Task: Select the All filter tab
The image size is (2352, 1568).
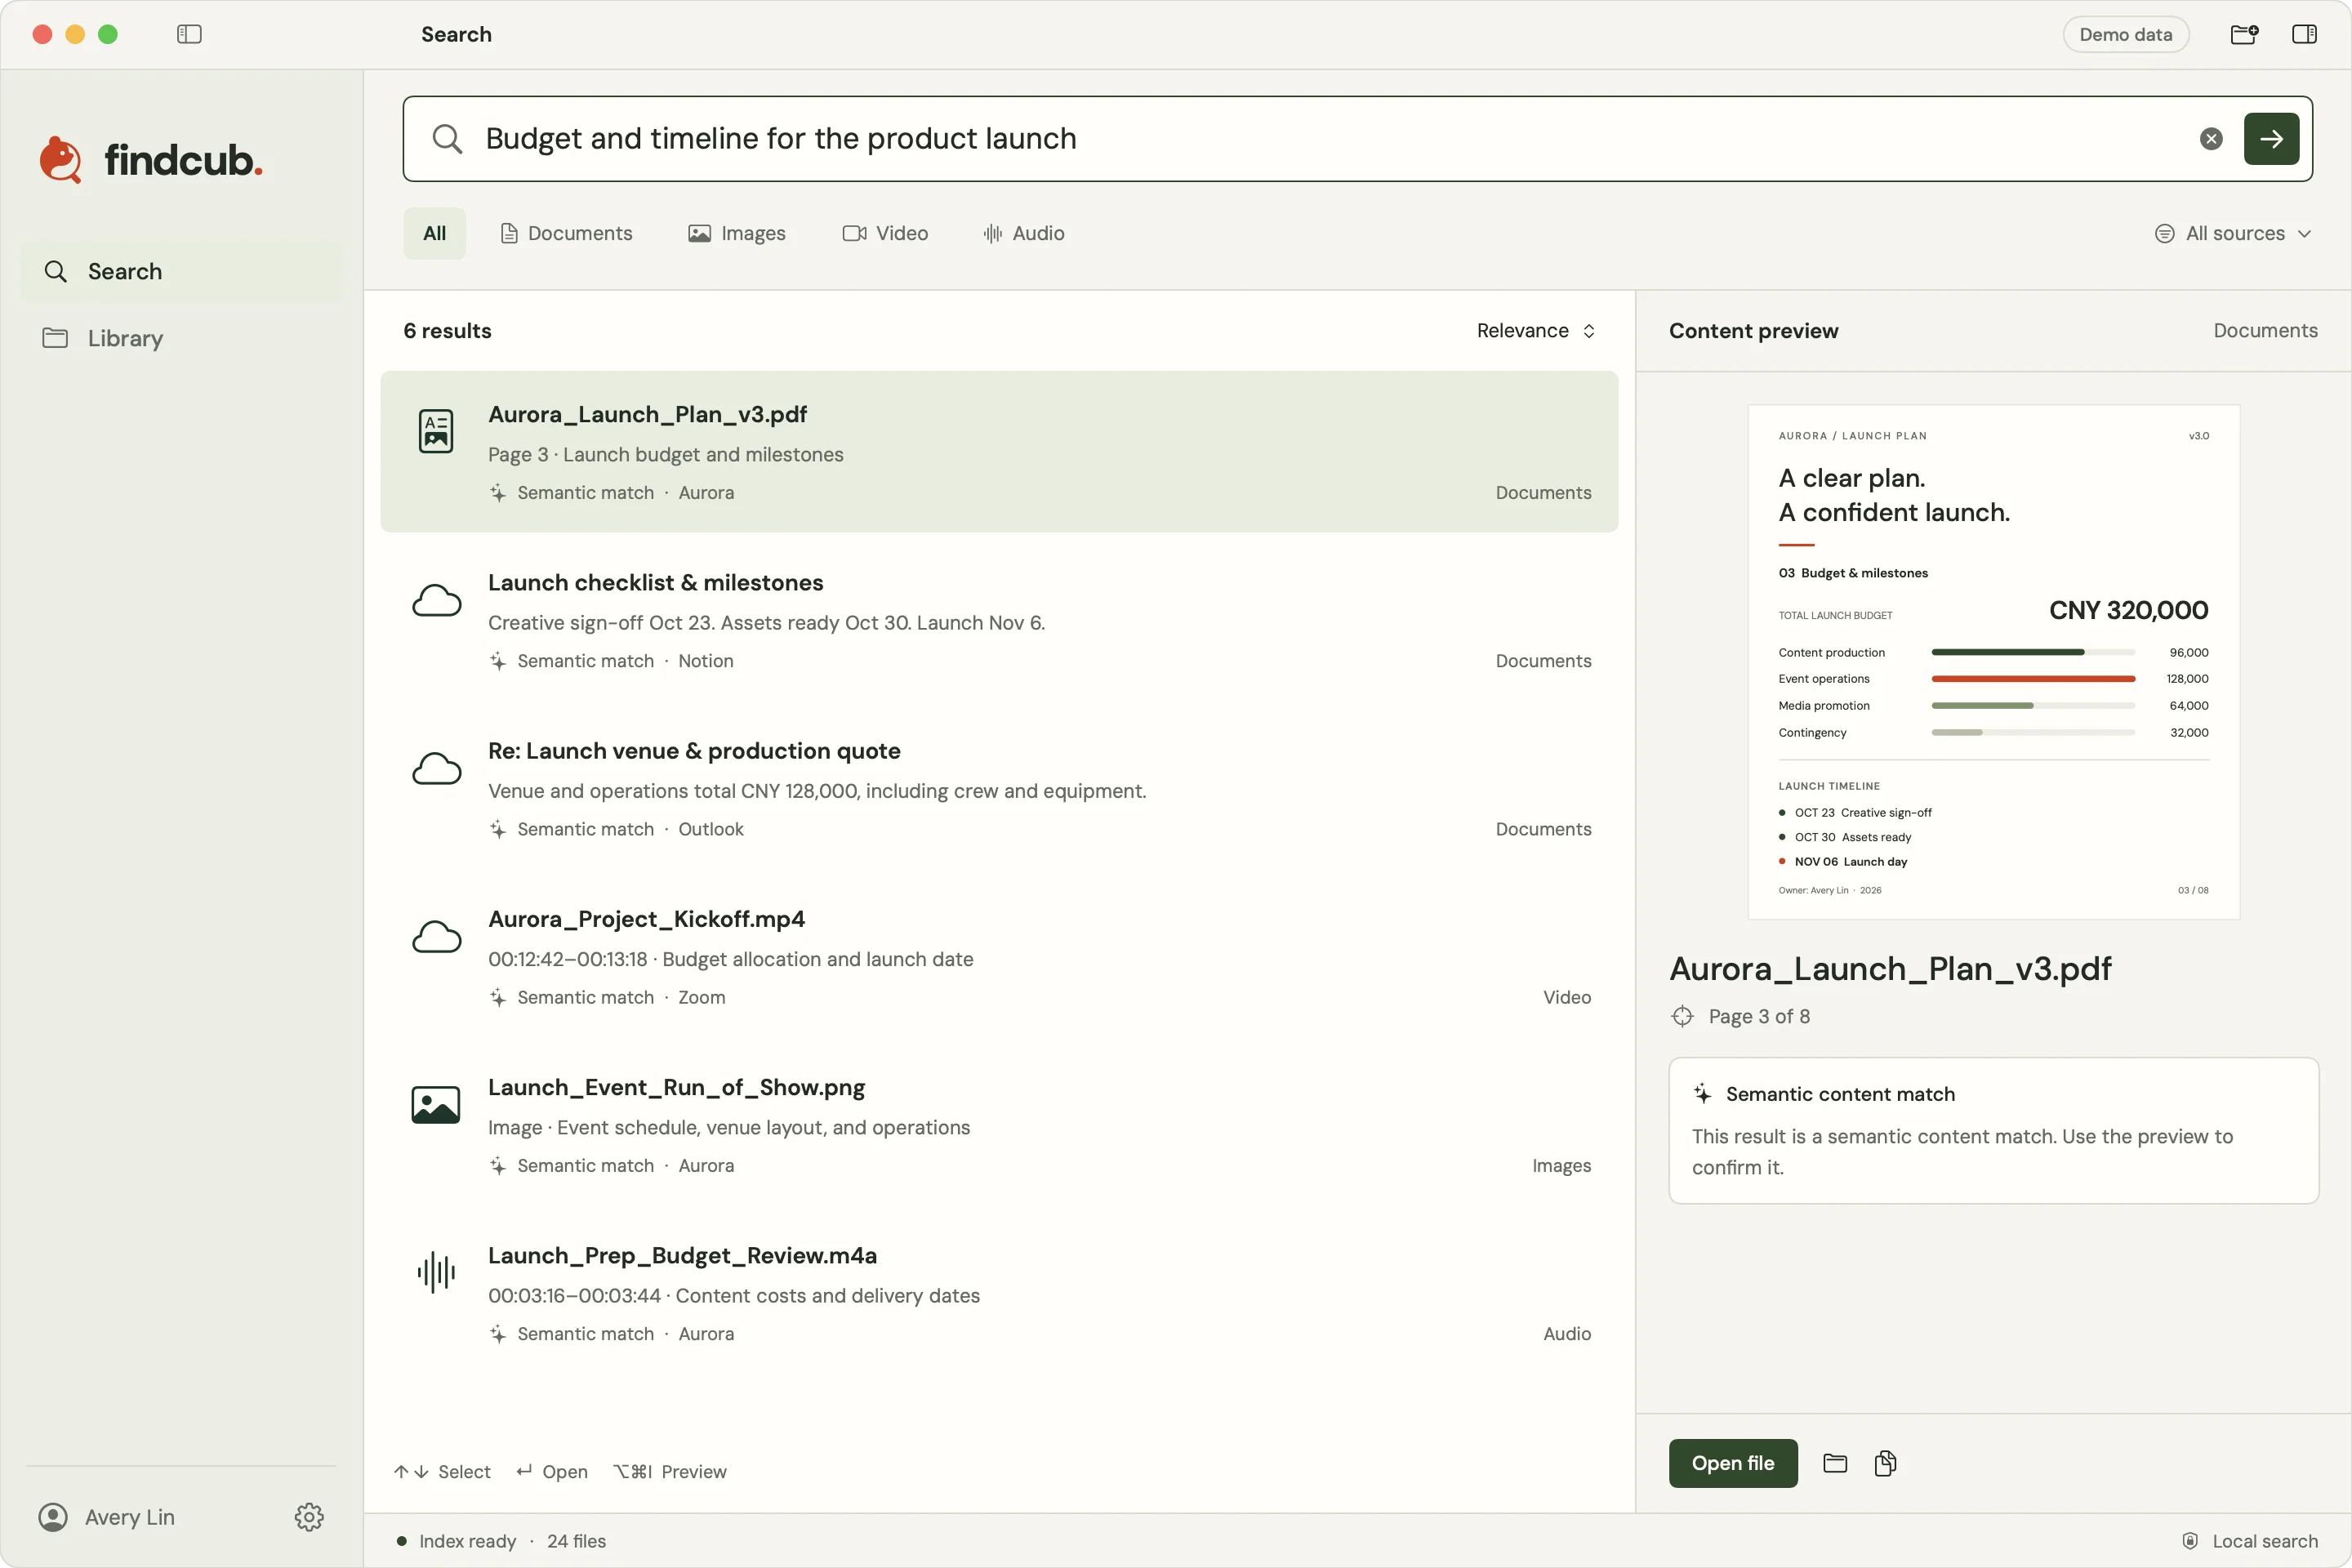Action: pyautogui.click(x=434, y=233)
